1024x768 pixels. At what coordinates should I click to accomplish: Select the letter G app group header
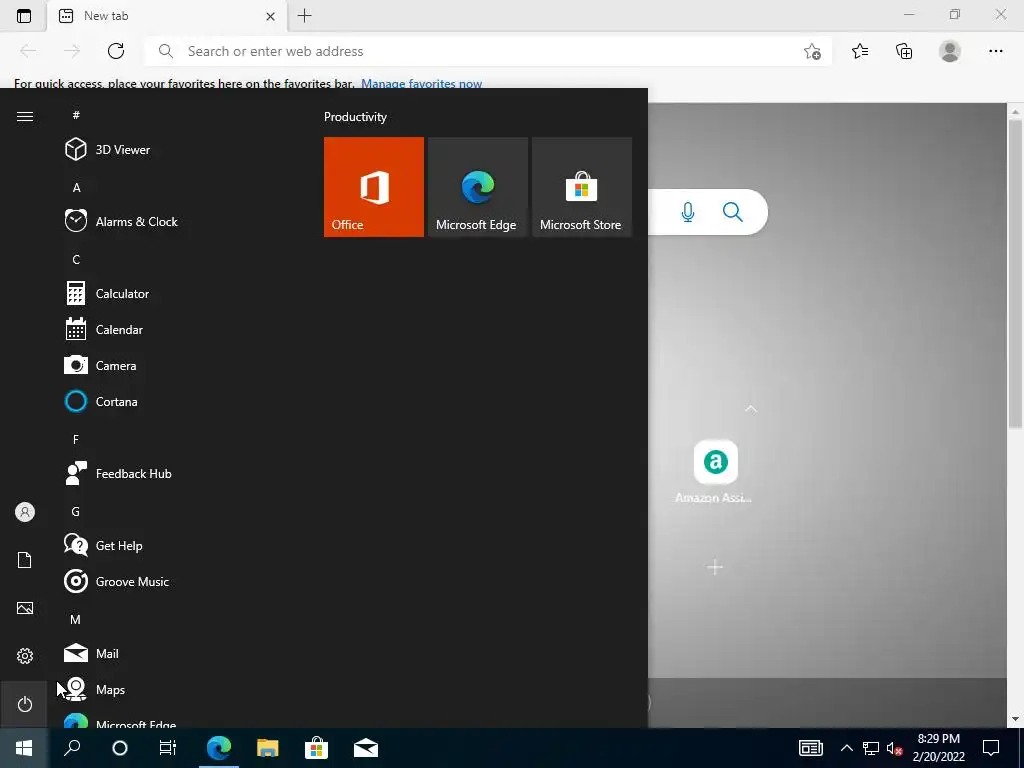tap(75, 511)
